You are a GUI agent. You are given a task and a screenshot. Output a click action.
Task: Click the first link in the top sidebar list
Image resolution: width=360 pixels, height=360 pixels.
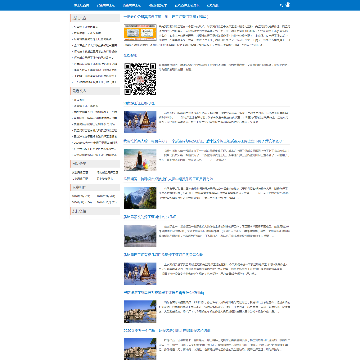[86, 27]
